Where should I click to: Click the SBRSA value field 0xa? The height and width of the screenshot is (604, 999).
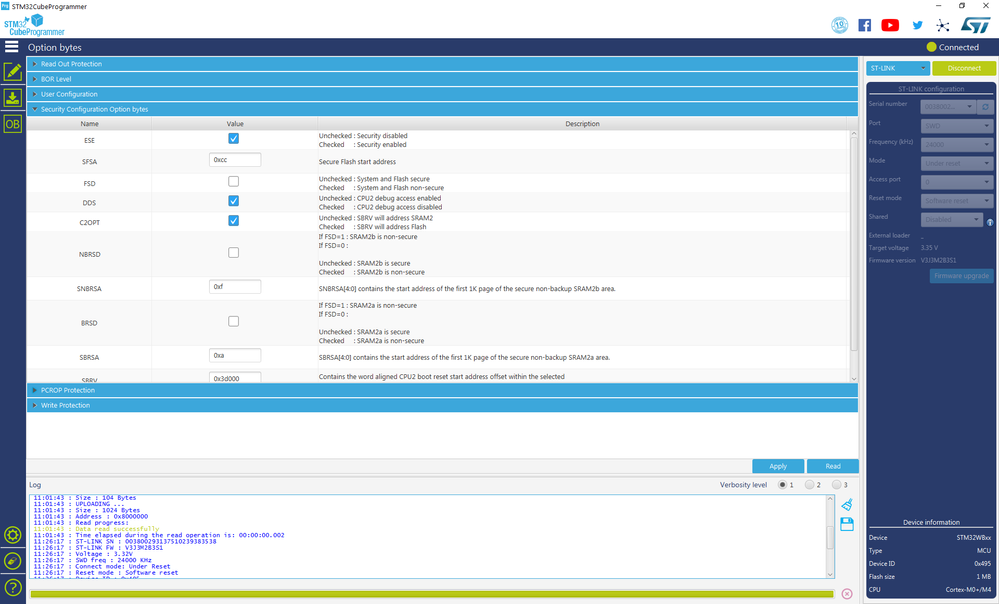[234, 356]
